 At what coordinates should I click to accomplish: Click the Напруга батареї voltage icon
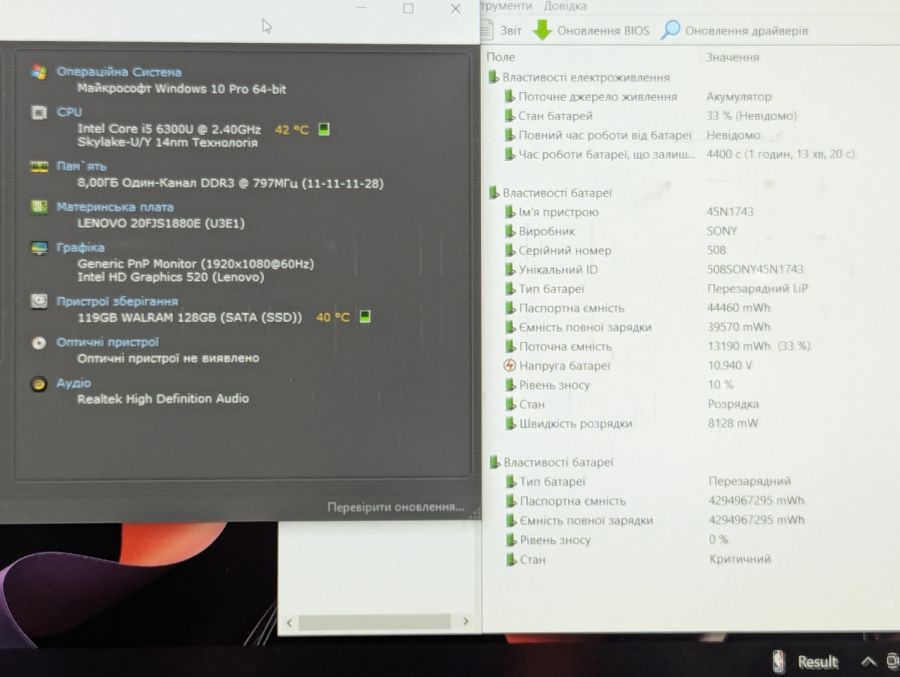click(509, 365)
